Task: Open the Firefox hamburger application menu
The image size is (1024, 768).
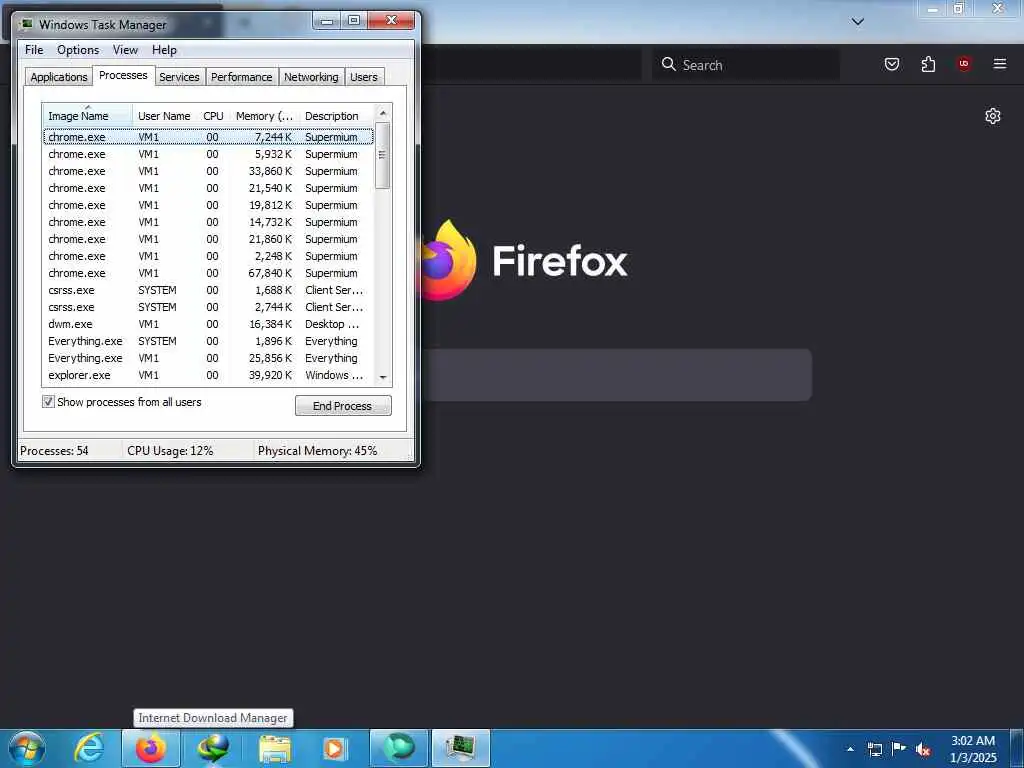Action: 1000,64
